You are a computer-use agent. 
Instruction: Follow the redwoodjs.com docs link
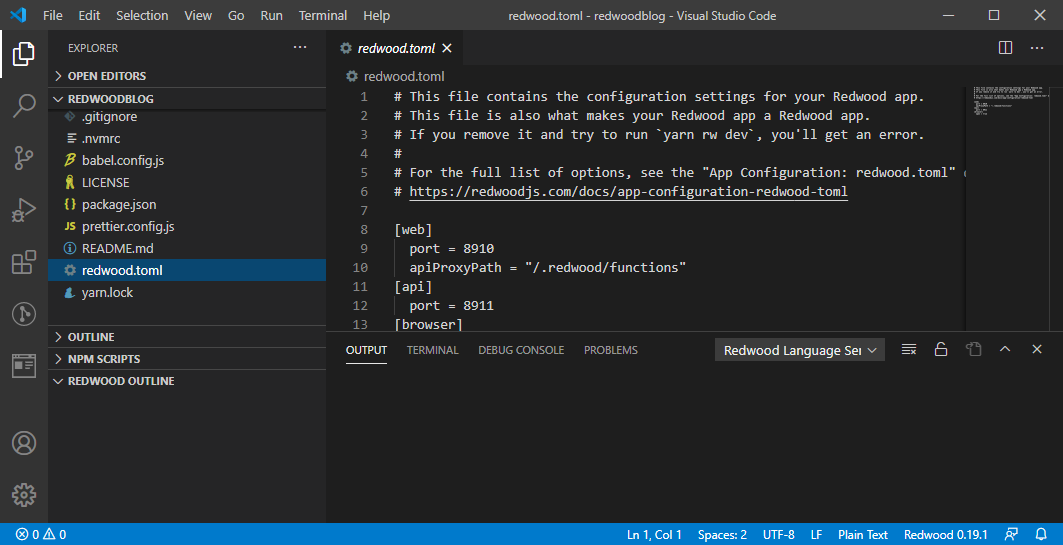tap(628, 192)
